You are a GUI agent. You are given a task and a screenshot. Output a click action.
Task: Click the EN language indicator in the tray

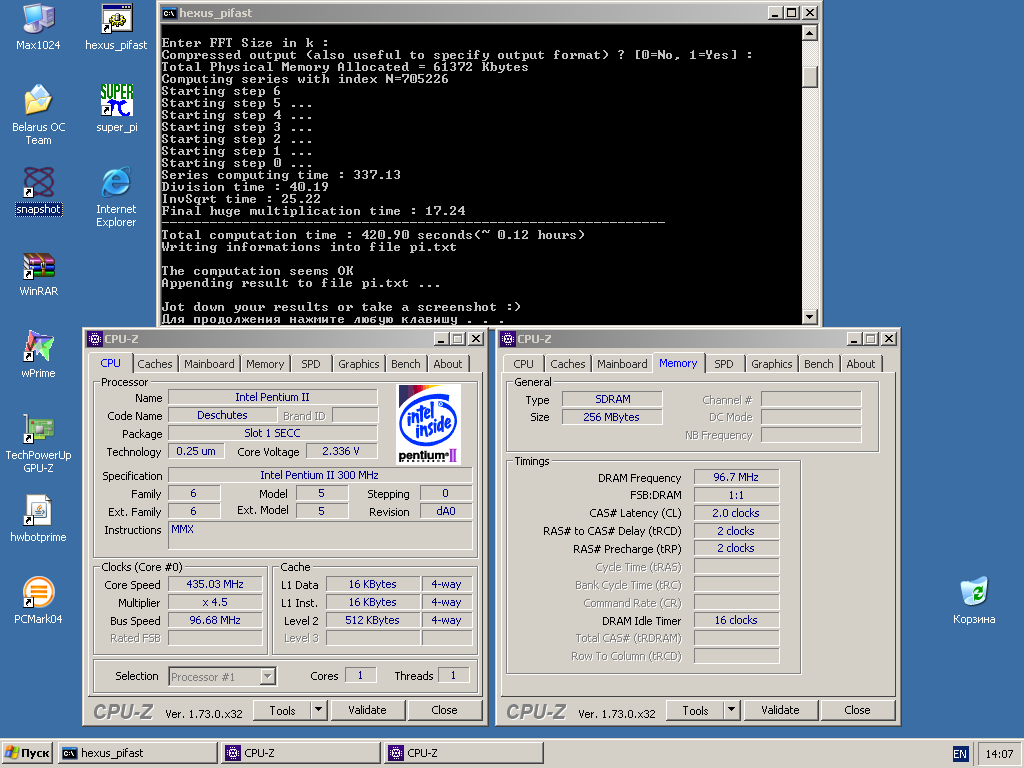(959, 754)
